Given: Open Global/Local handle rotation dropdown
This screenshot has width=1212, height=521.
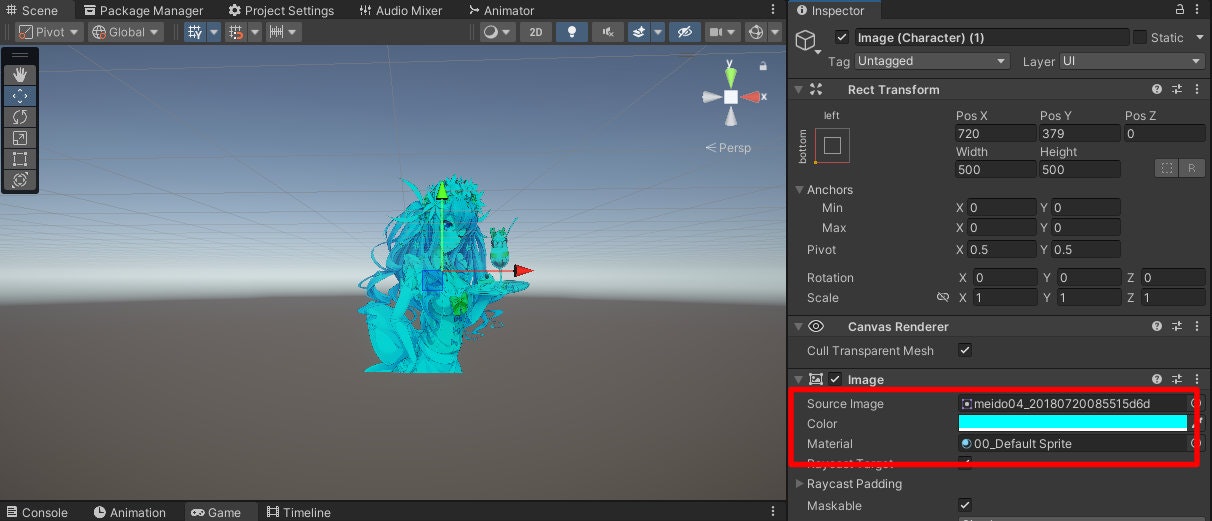Looking at the screenshot, I should click(x=126, y=32).
